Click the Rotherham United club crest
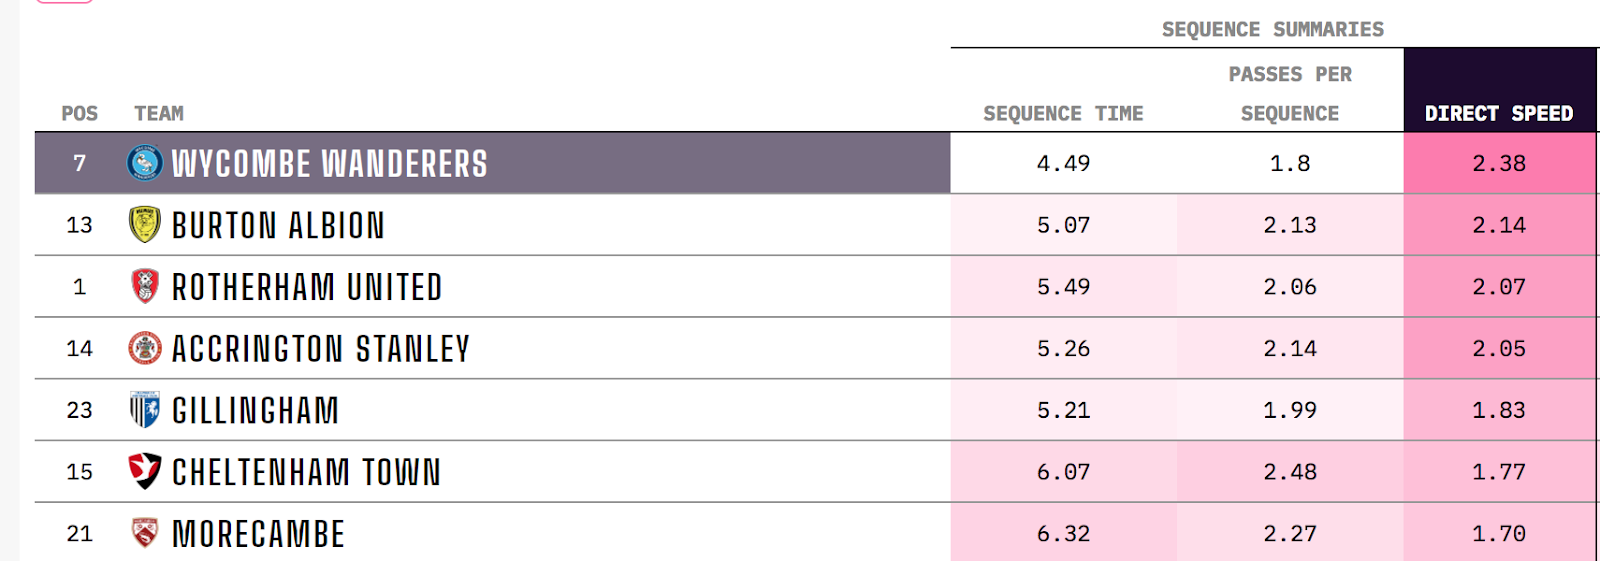Screen dimensions: 1600x561 coord(145,287)
